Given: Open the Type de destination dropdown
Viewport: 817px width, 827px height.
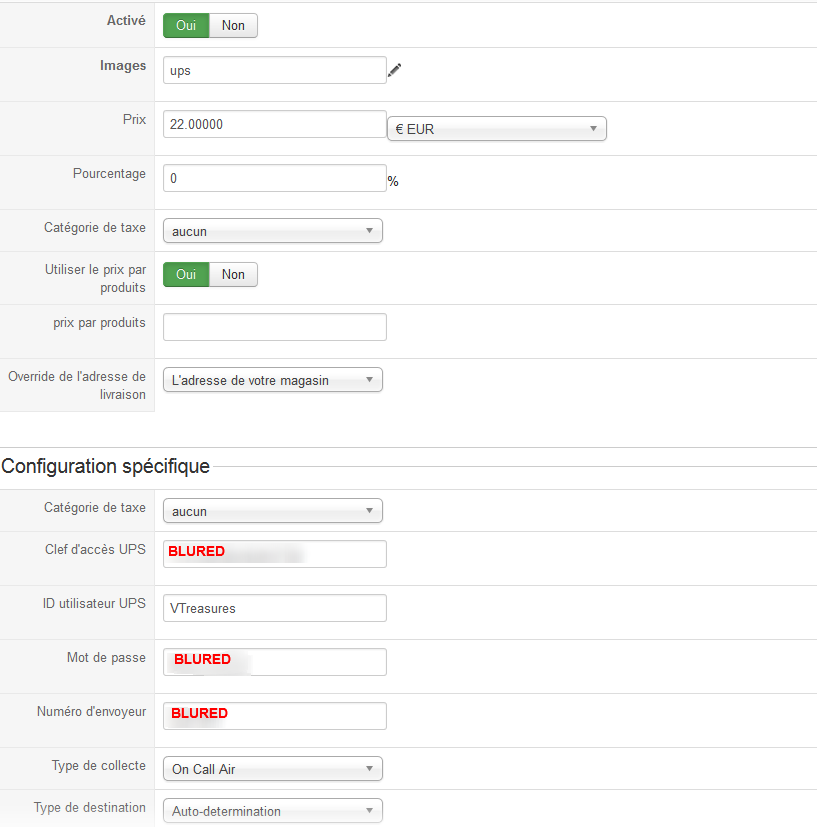Looking at the screenshot, I should (x=272, y=811).
